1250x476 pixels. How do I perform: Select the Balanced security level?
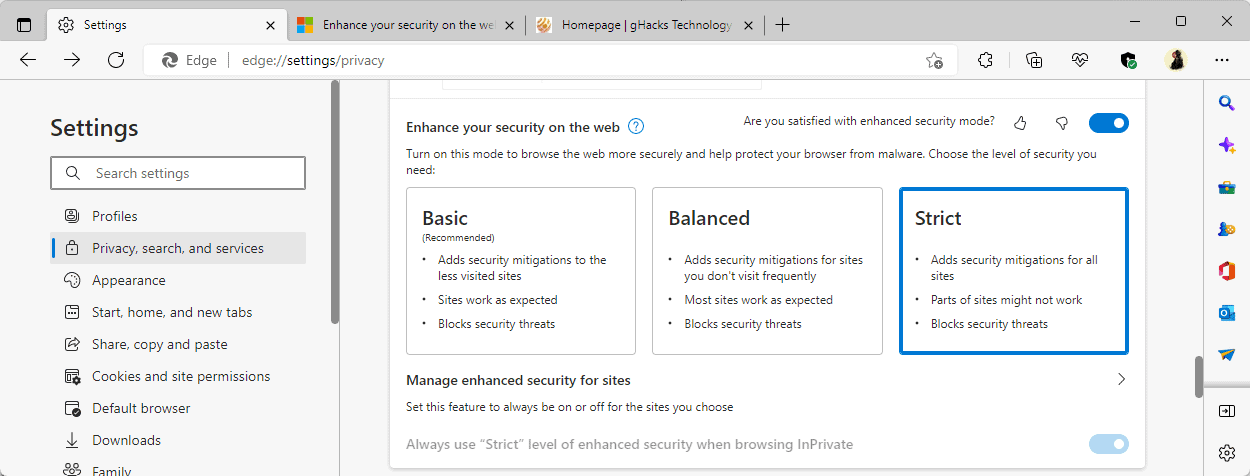[767, 271]
